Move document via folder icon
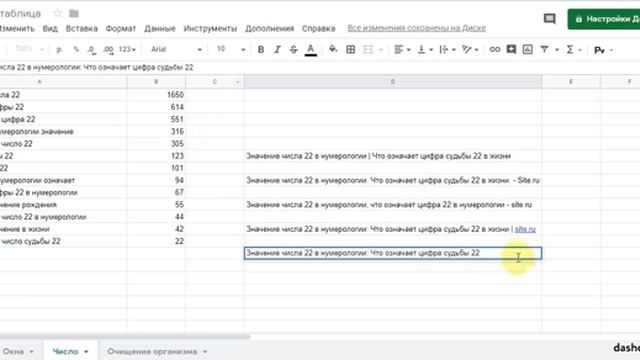Viewport: 640px width, 360px height. click(x=74, y=13)
